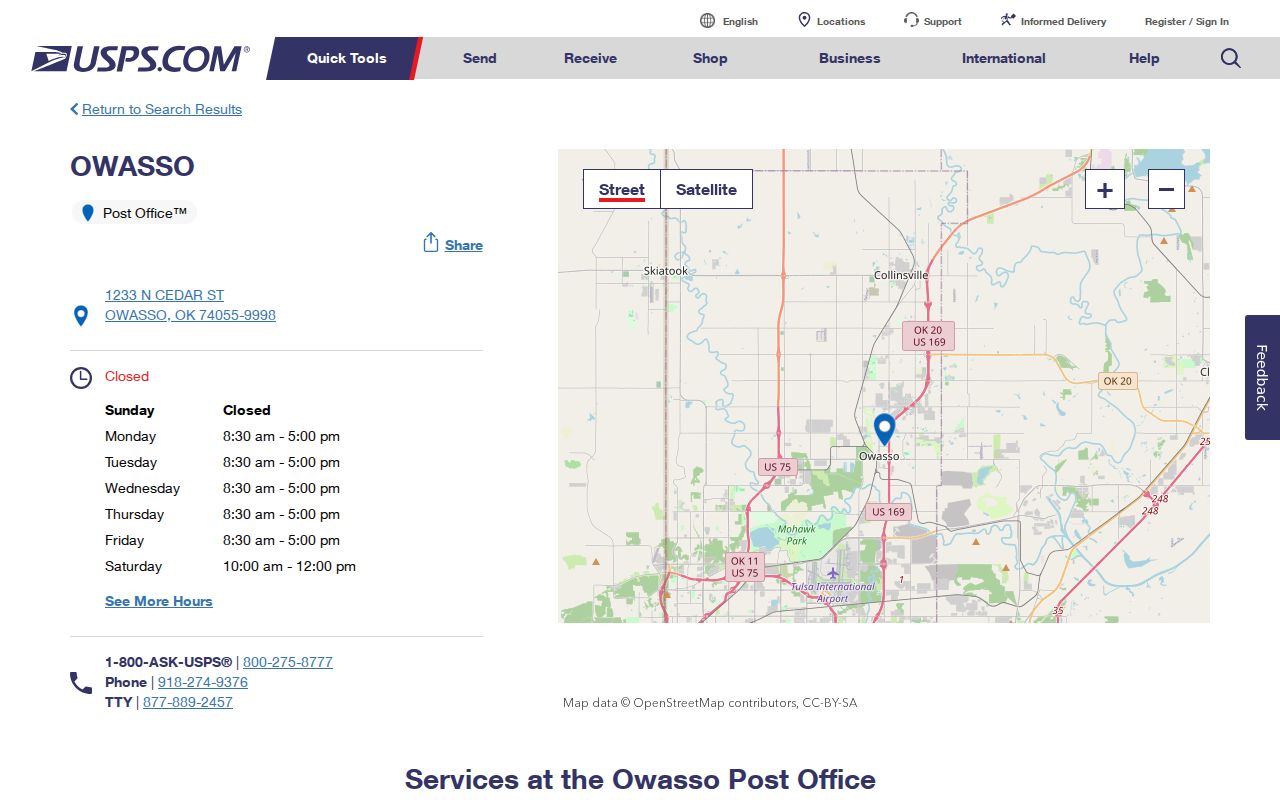Click the address location pin icon

[81, 316]
